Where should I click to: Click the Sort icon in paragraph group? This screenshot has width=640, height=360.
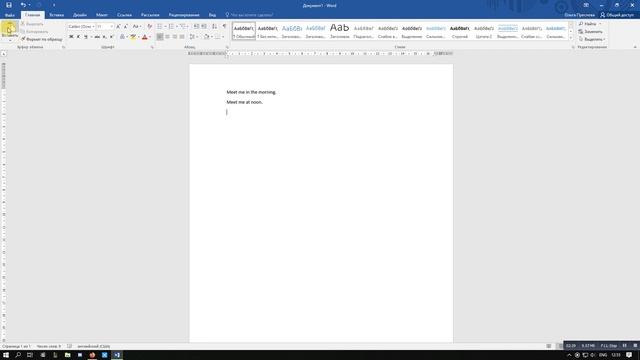pyautogui.click(x=214, y=26)
